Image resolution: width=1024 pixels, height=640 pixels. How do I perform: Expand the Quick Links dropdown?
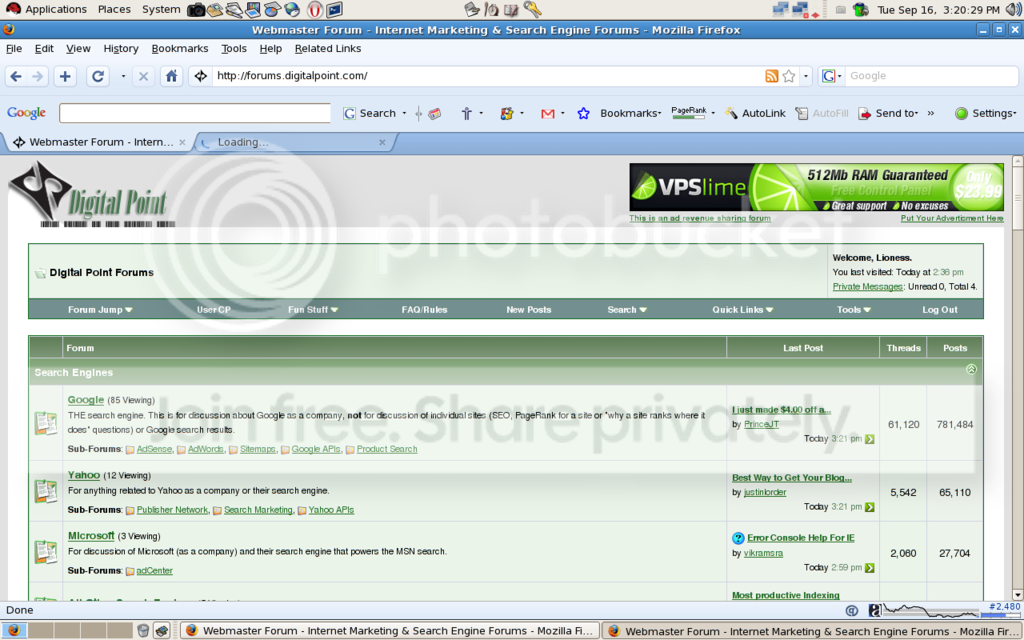tap(743, 310)
